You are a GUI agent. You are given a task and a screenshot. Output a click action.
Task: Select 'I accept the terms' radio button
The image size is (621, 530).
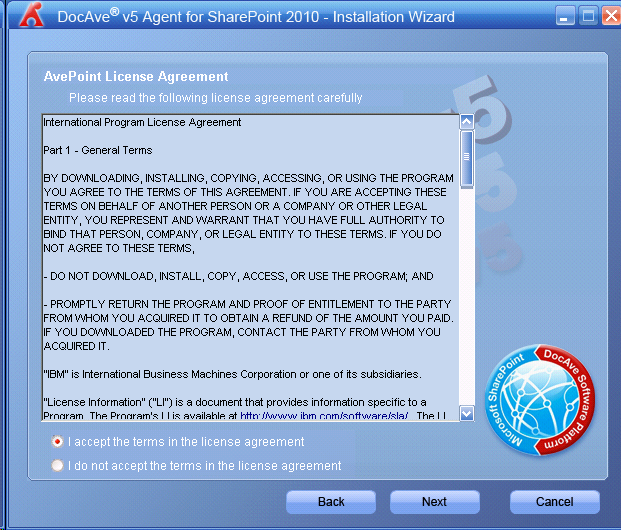58,441
